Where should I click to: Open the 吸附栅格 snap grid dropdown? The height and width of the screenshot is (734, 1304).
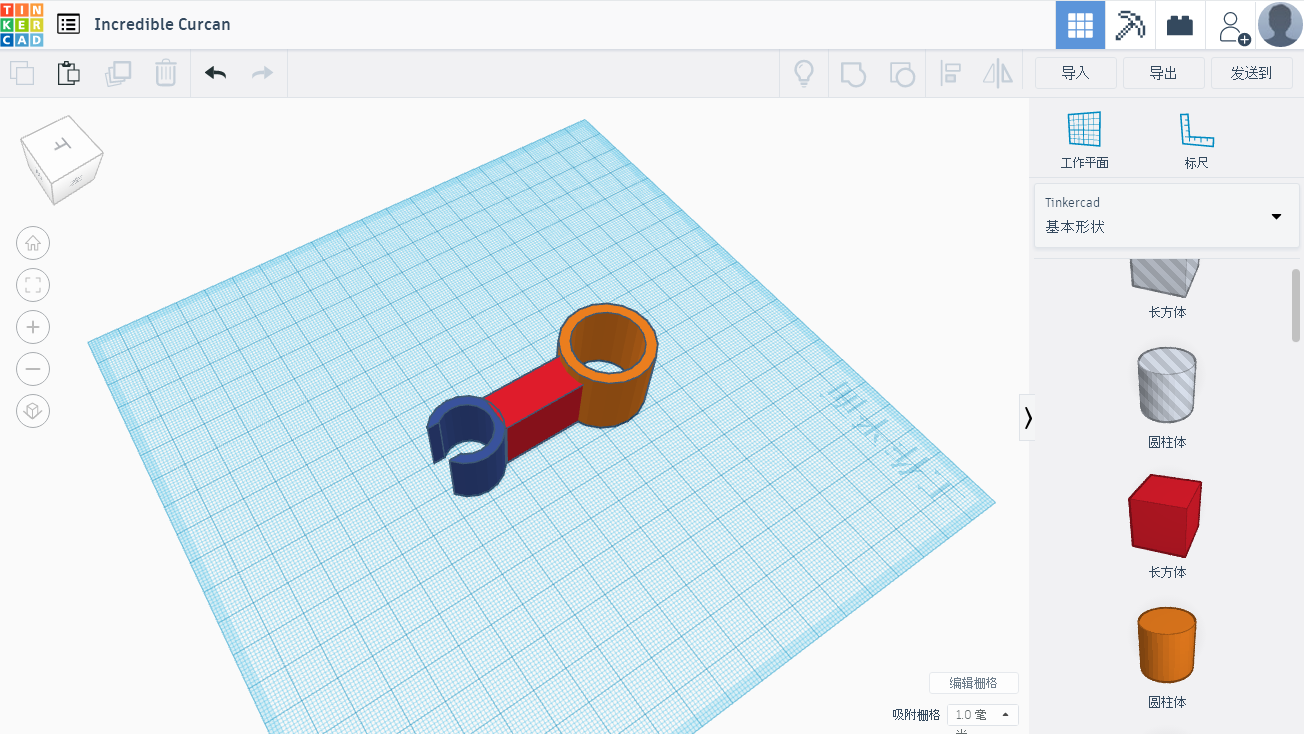coord(982,714)
